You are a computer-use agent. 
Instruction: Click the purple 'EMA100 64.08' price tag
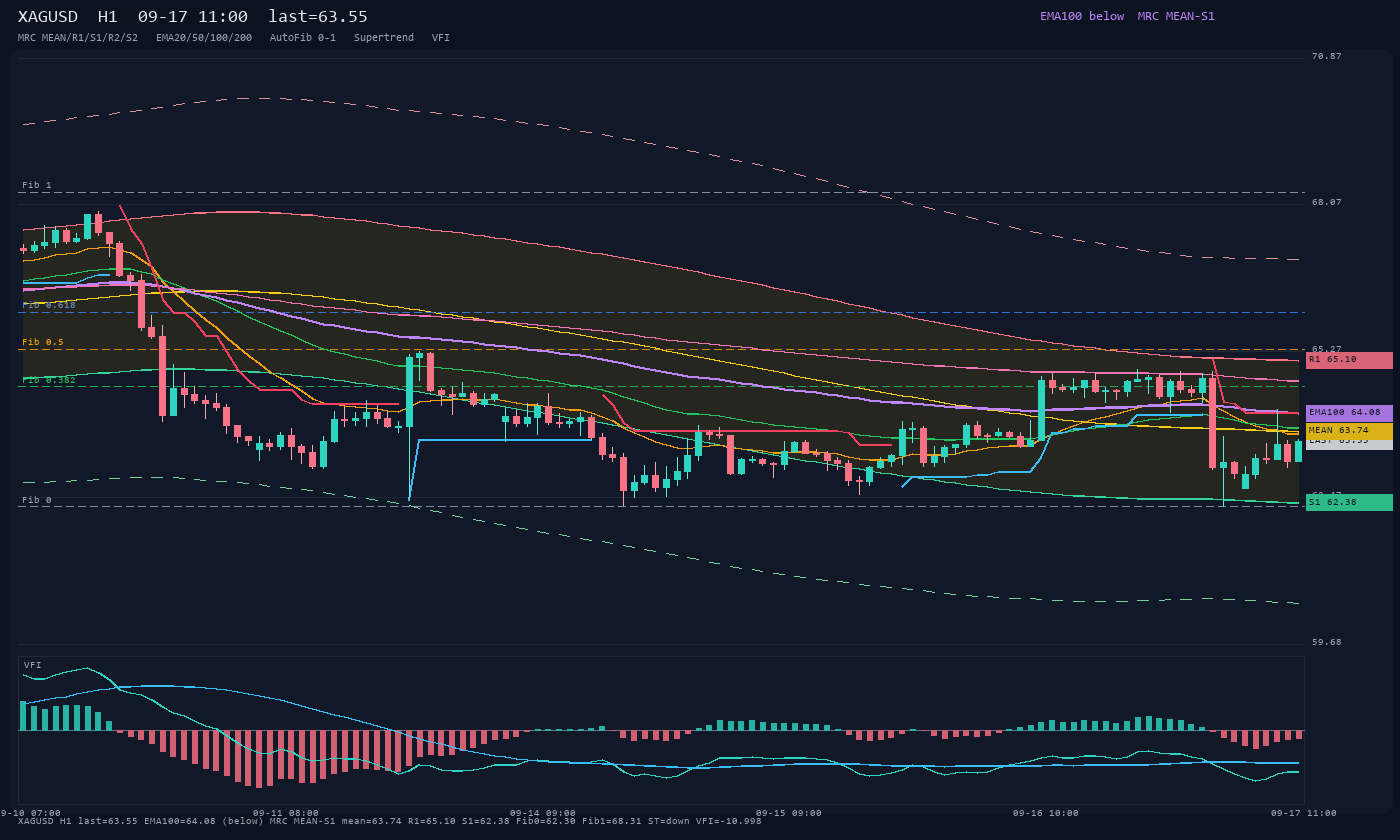coord(1349,413)
